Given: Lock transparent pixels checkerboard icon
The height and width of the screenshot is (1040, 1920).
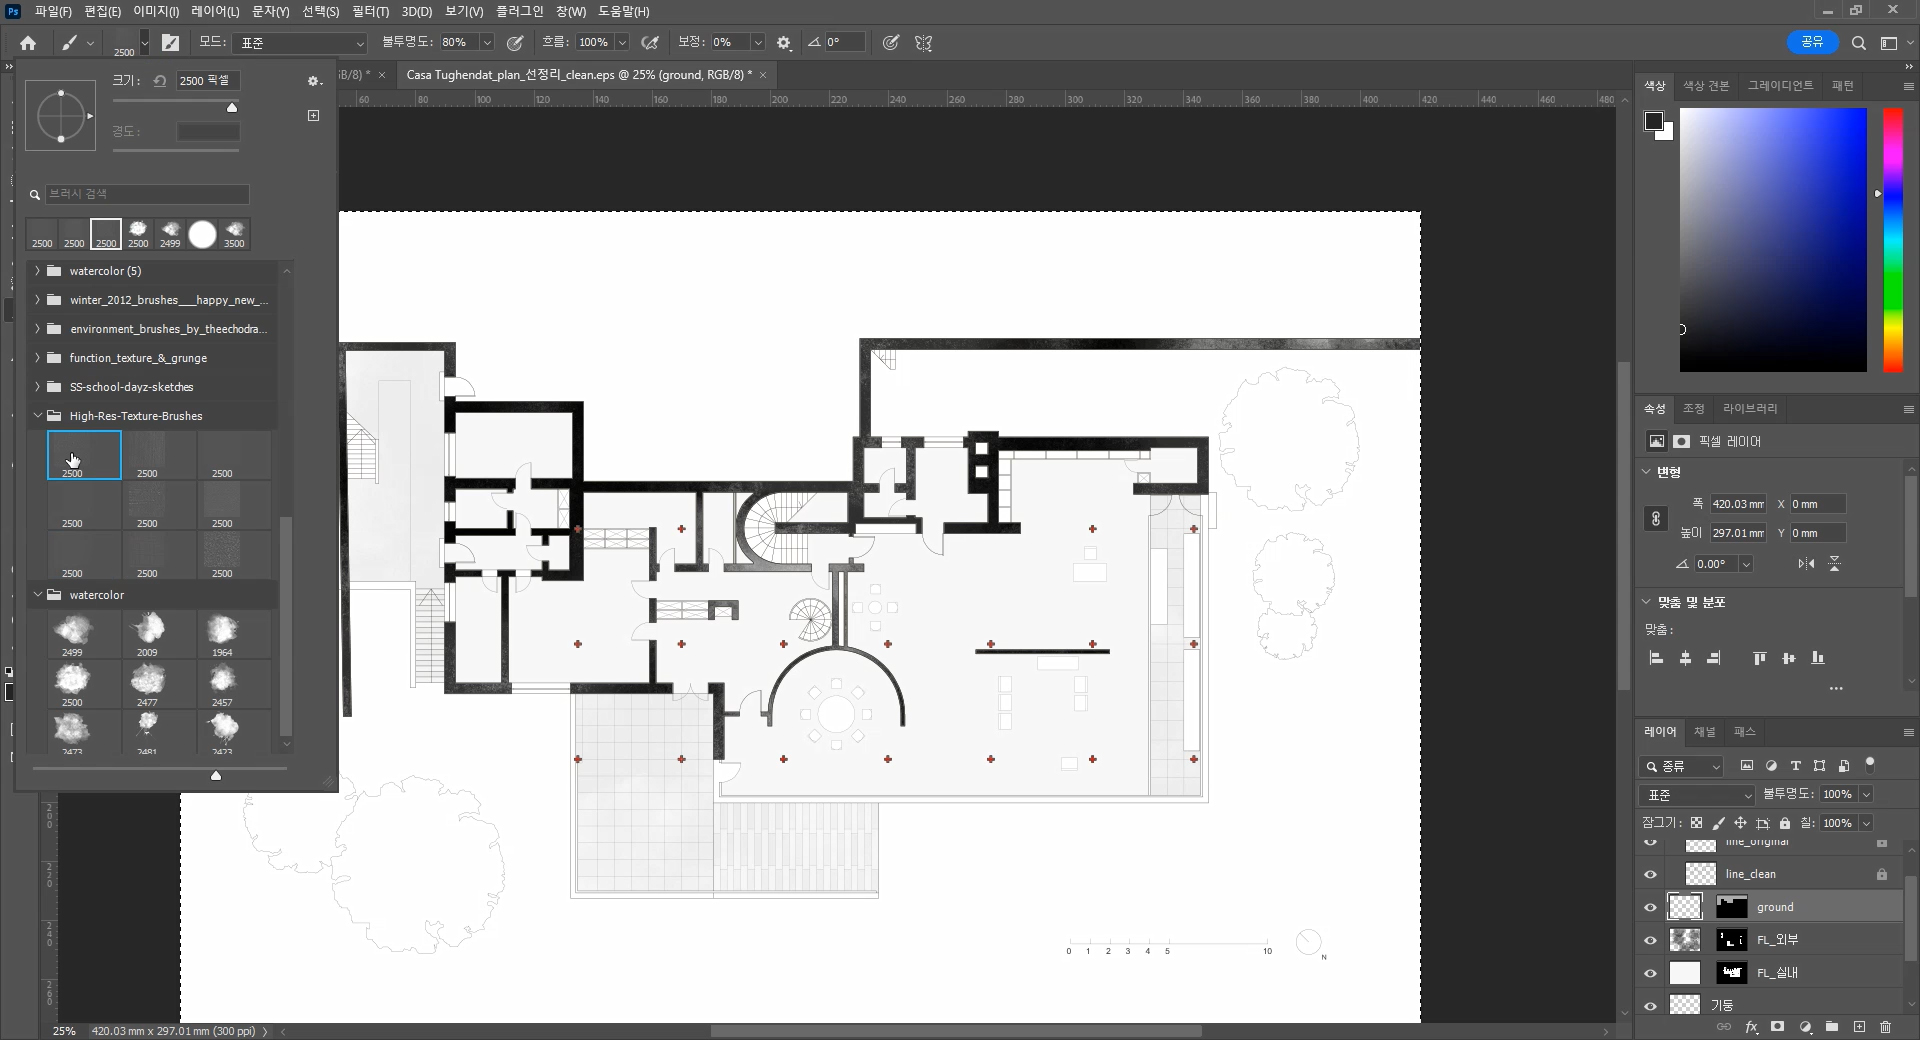Looking at the screenshot, I should point(1696,823).
